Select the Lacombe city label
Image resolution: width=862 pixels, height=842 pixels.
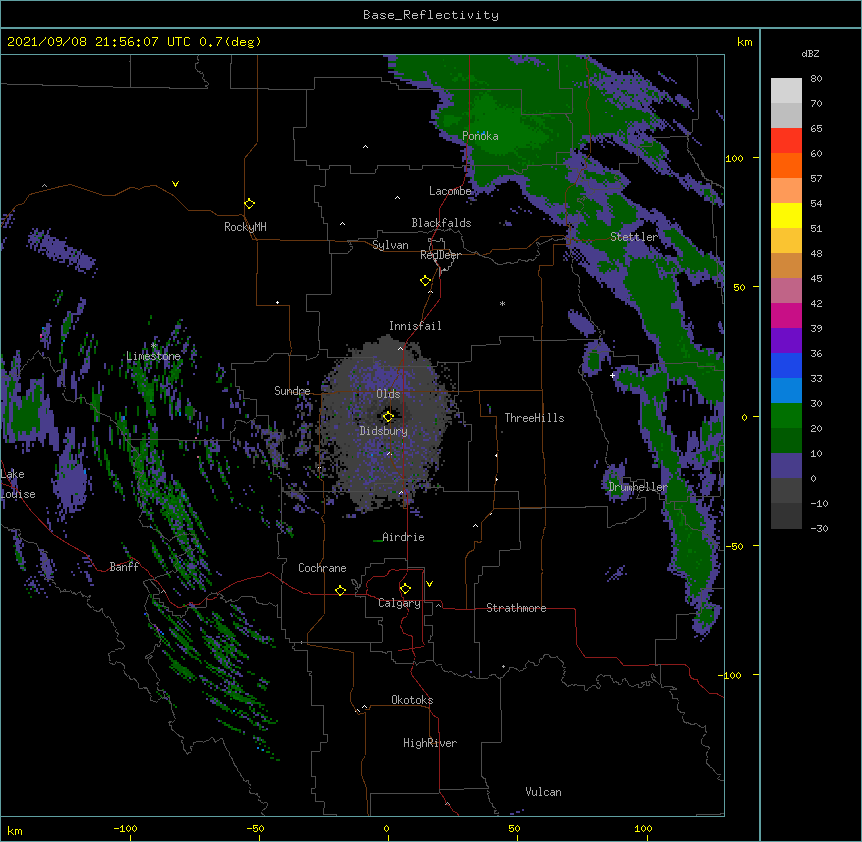[450, 191]
